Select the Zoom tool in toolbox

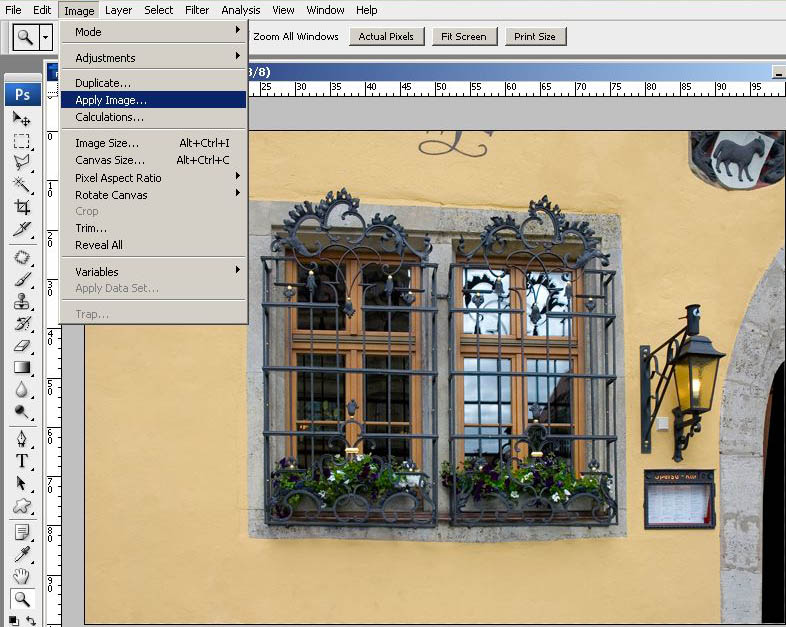pyautogui.click(x=21, y=598)
